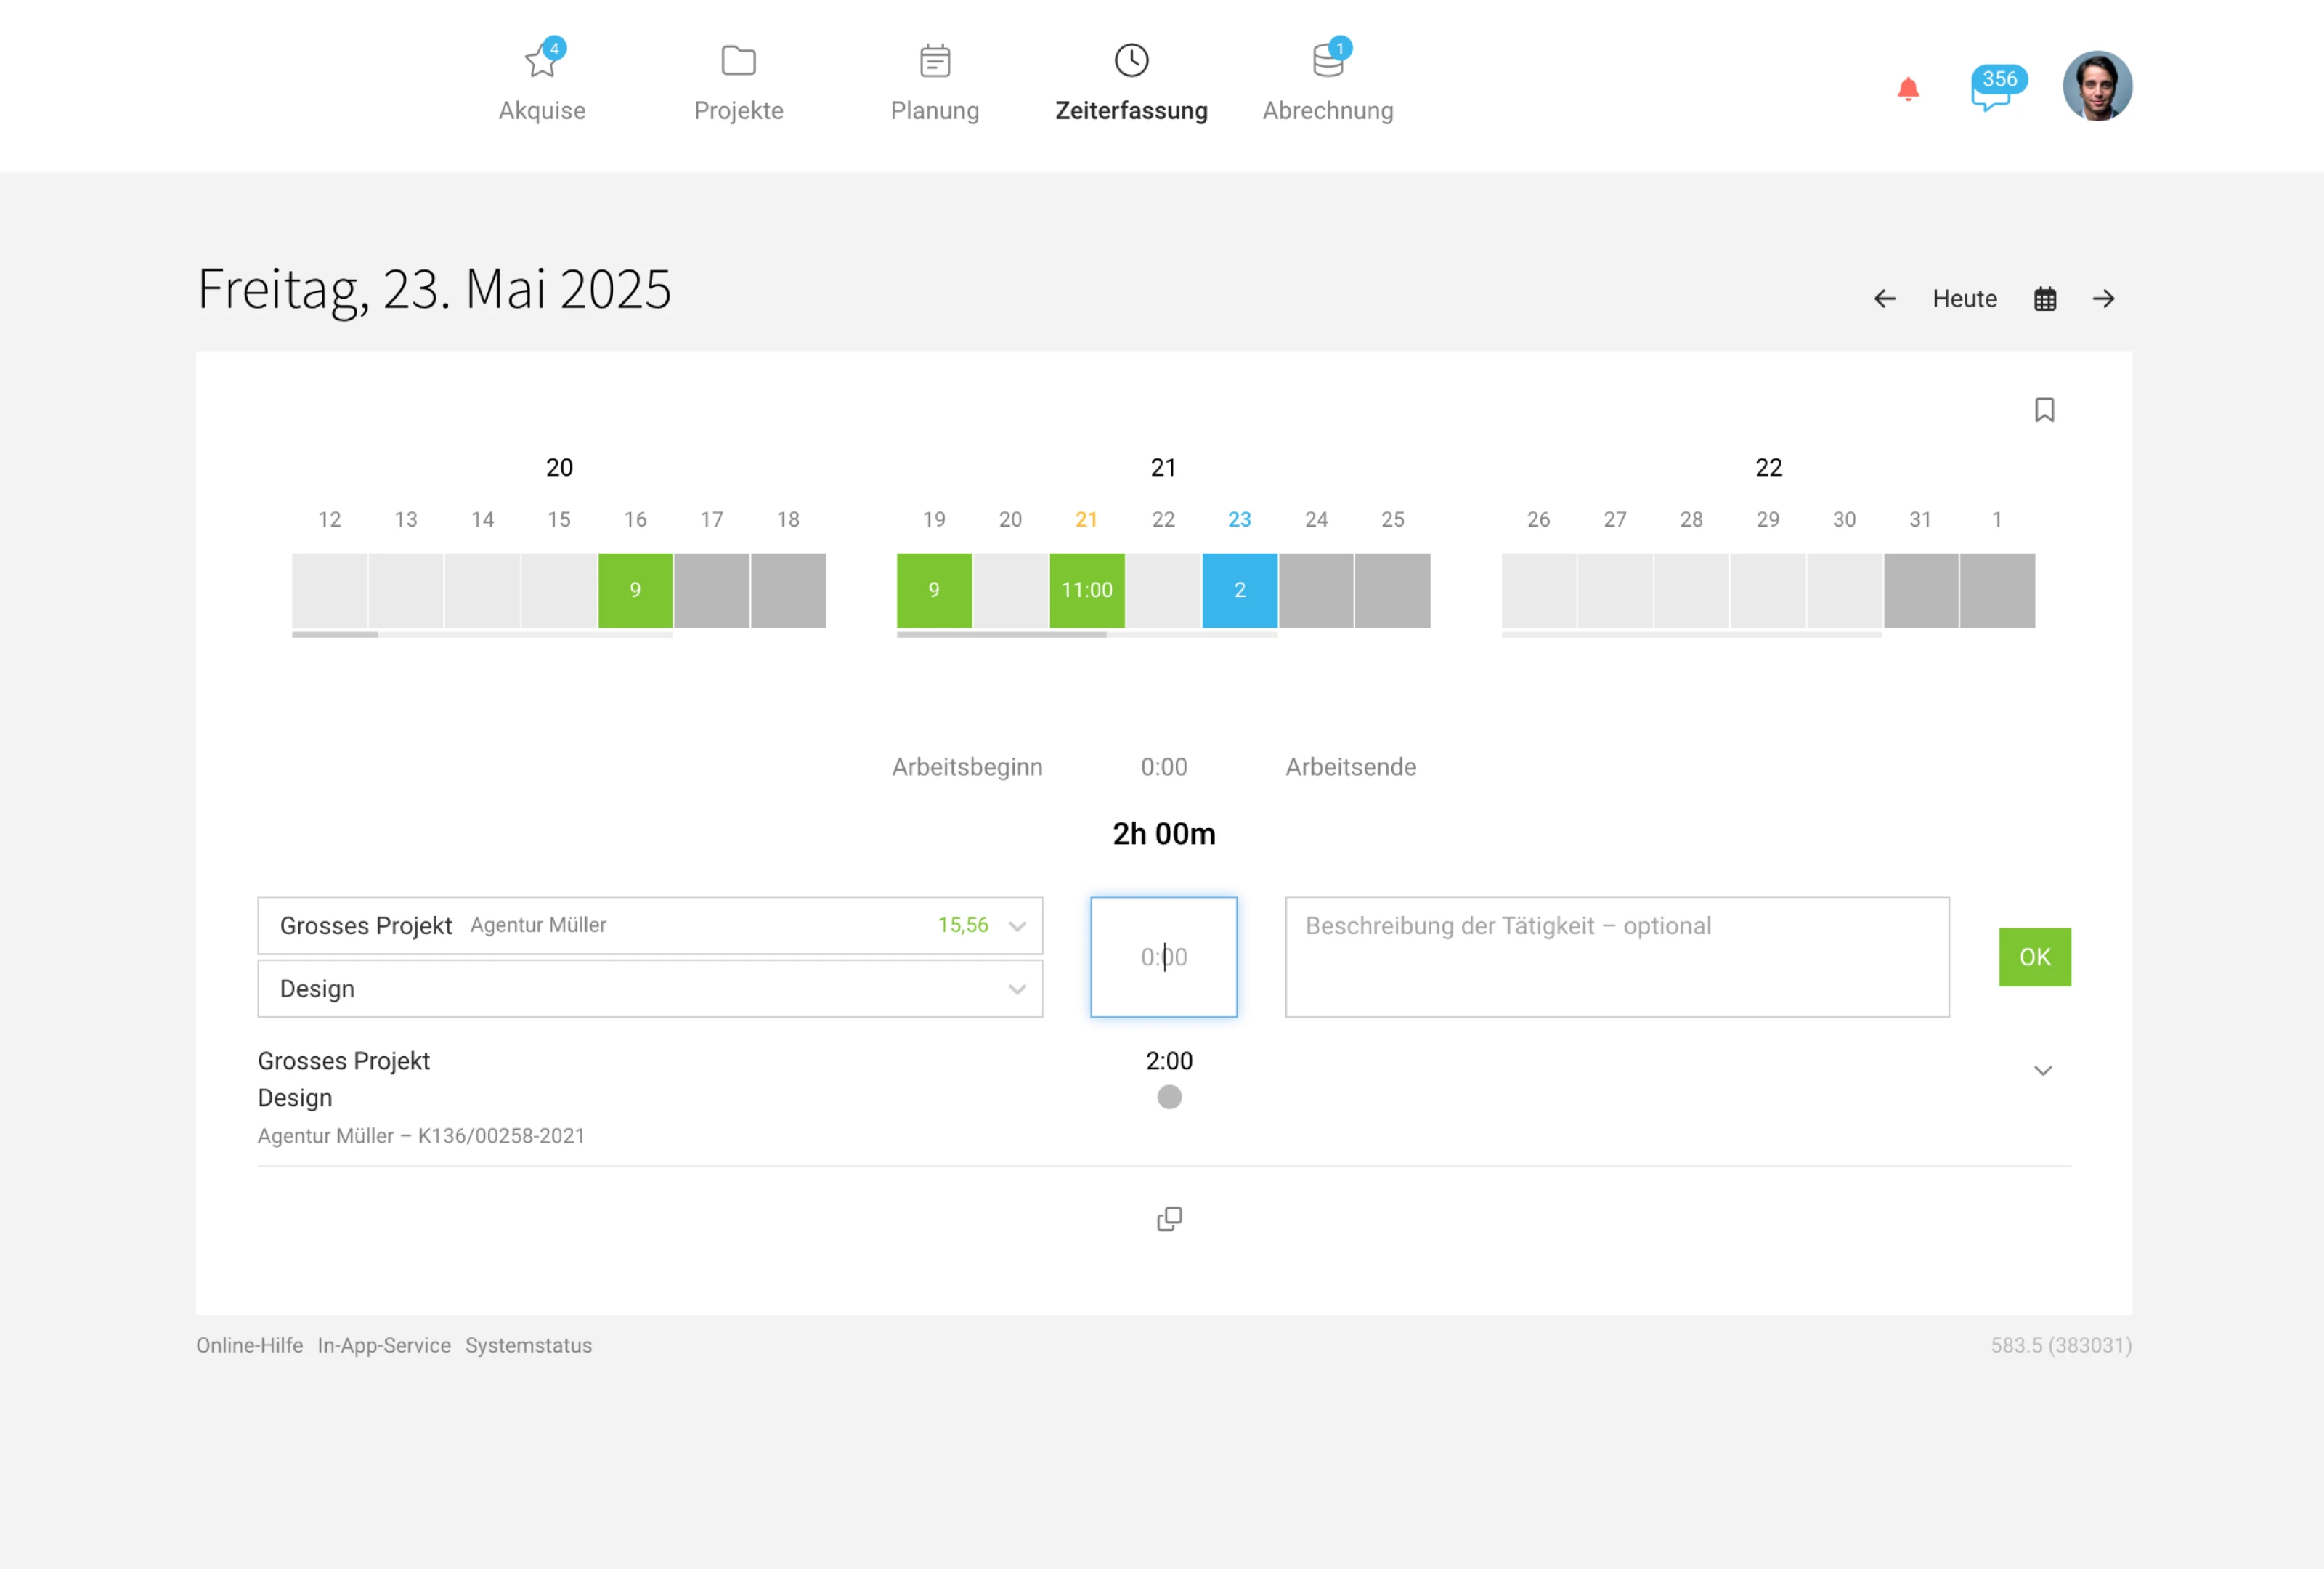Open the Online-Hilfe footer link
The height and width of the screenshot is (1569, 2324).
tap(249, 1345)
